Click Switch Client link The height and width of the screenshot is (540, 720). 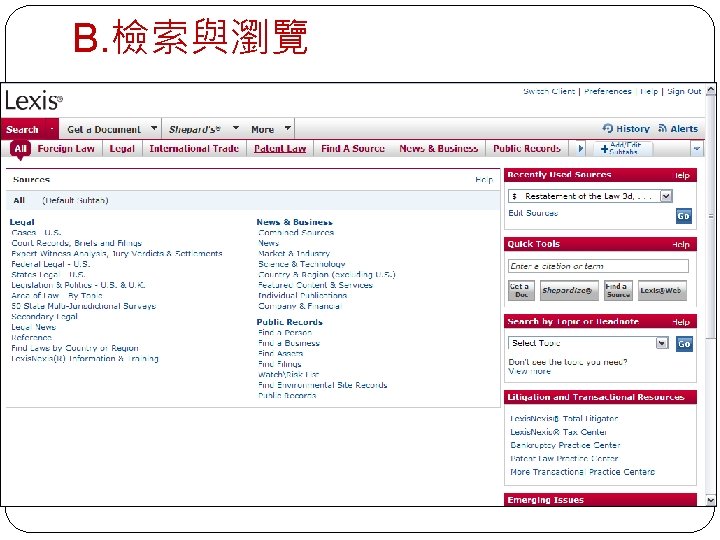click(549, 91)
